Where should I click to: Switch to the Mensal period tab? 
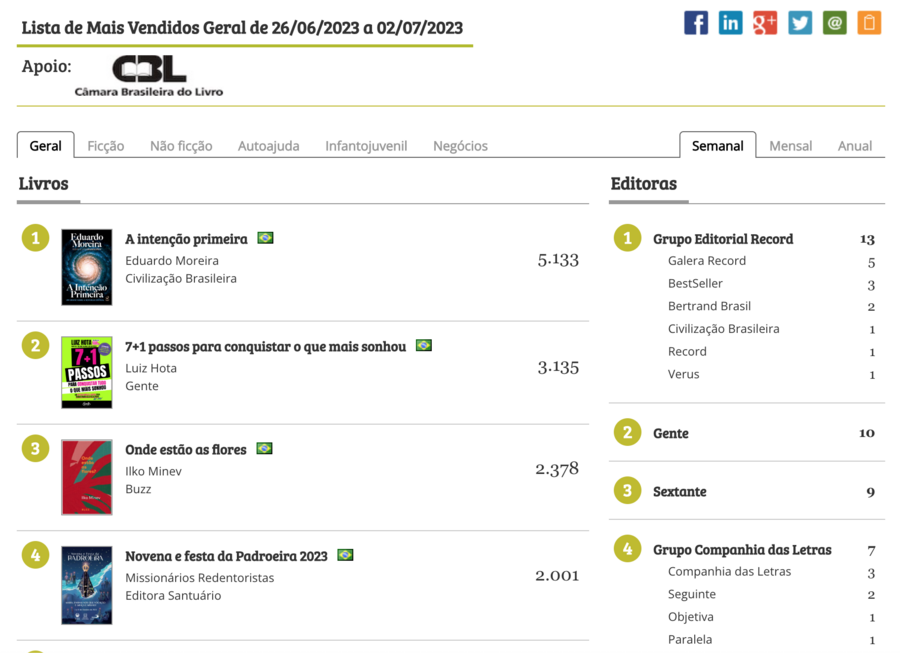[790, 146]
